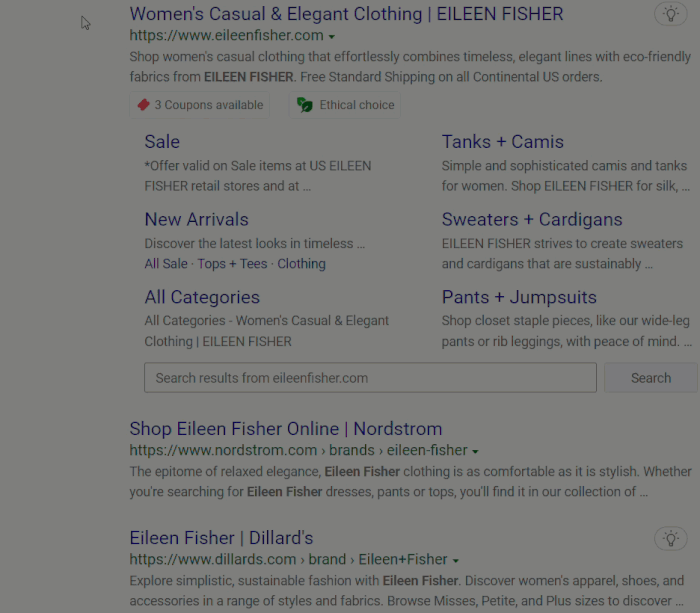This screenshot has height=613, width=700.
Task: Open Sweaters + Cardigans sitelink
Action: tap(532, 220)
